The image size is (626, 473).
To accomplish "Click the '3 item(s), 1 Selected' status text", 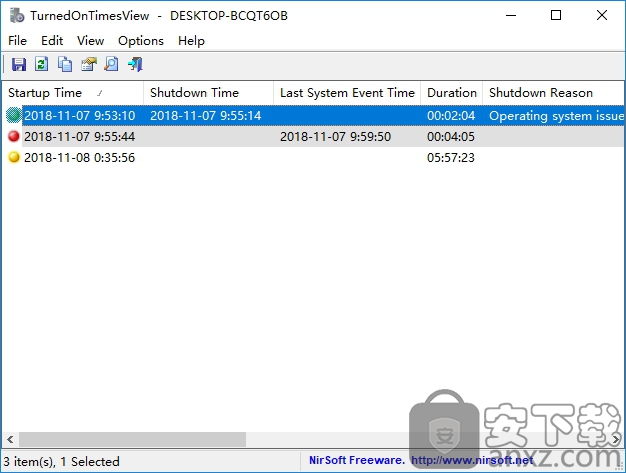I will [61, 461].
